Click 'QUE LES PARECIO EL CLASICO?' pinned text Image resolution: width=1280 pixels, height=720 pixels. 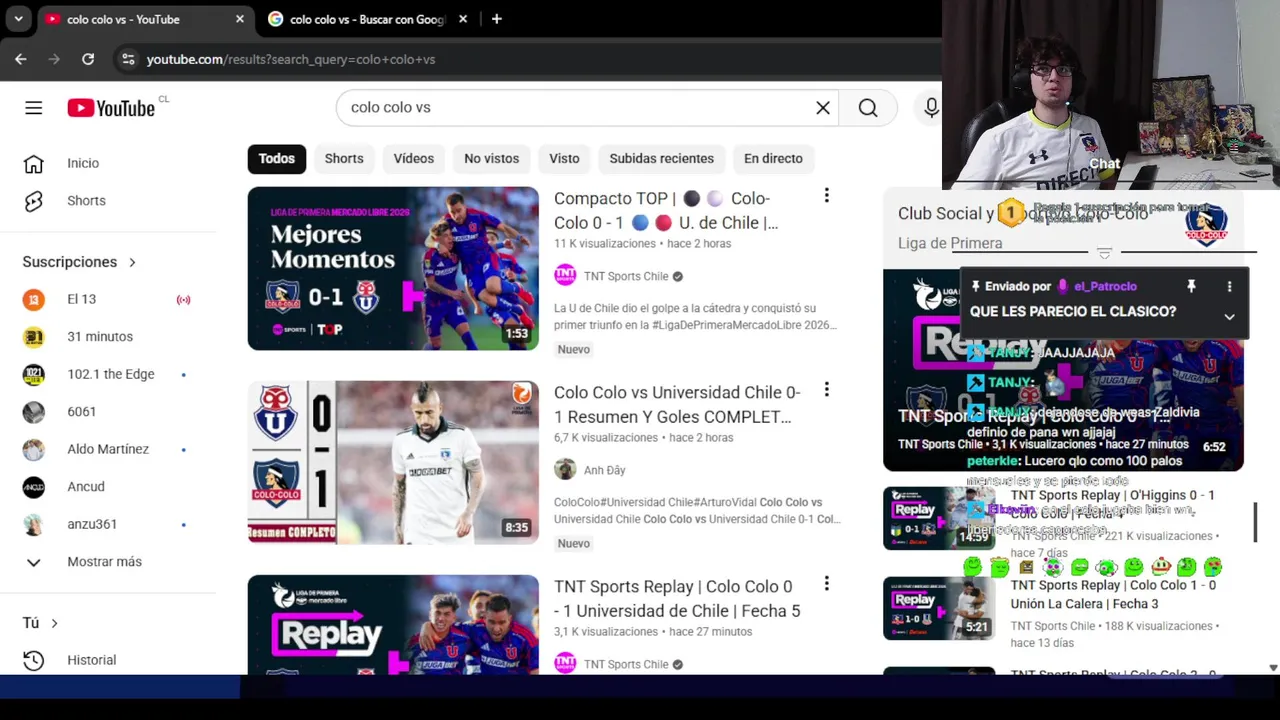coord(1073,312)
